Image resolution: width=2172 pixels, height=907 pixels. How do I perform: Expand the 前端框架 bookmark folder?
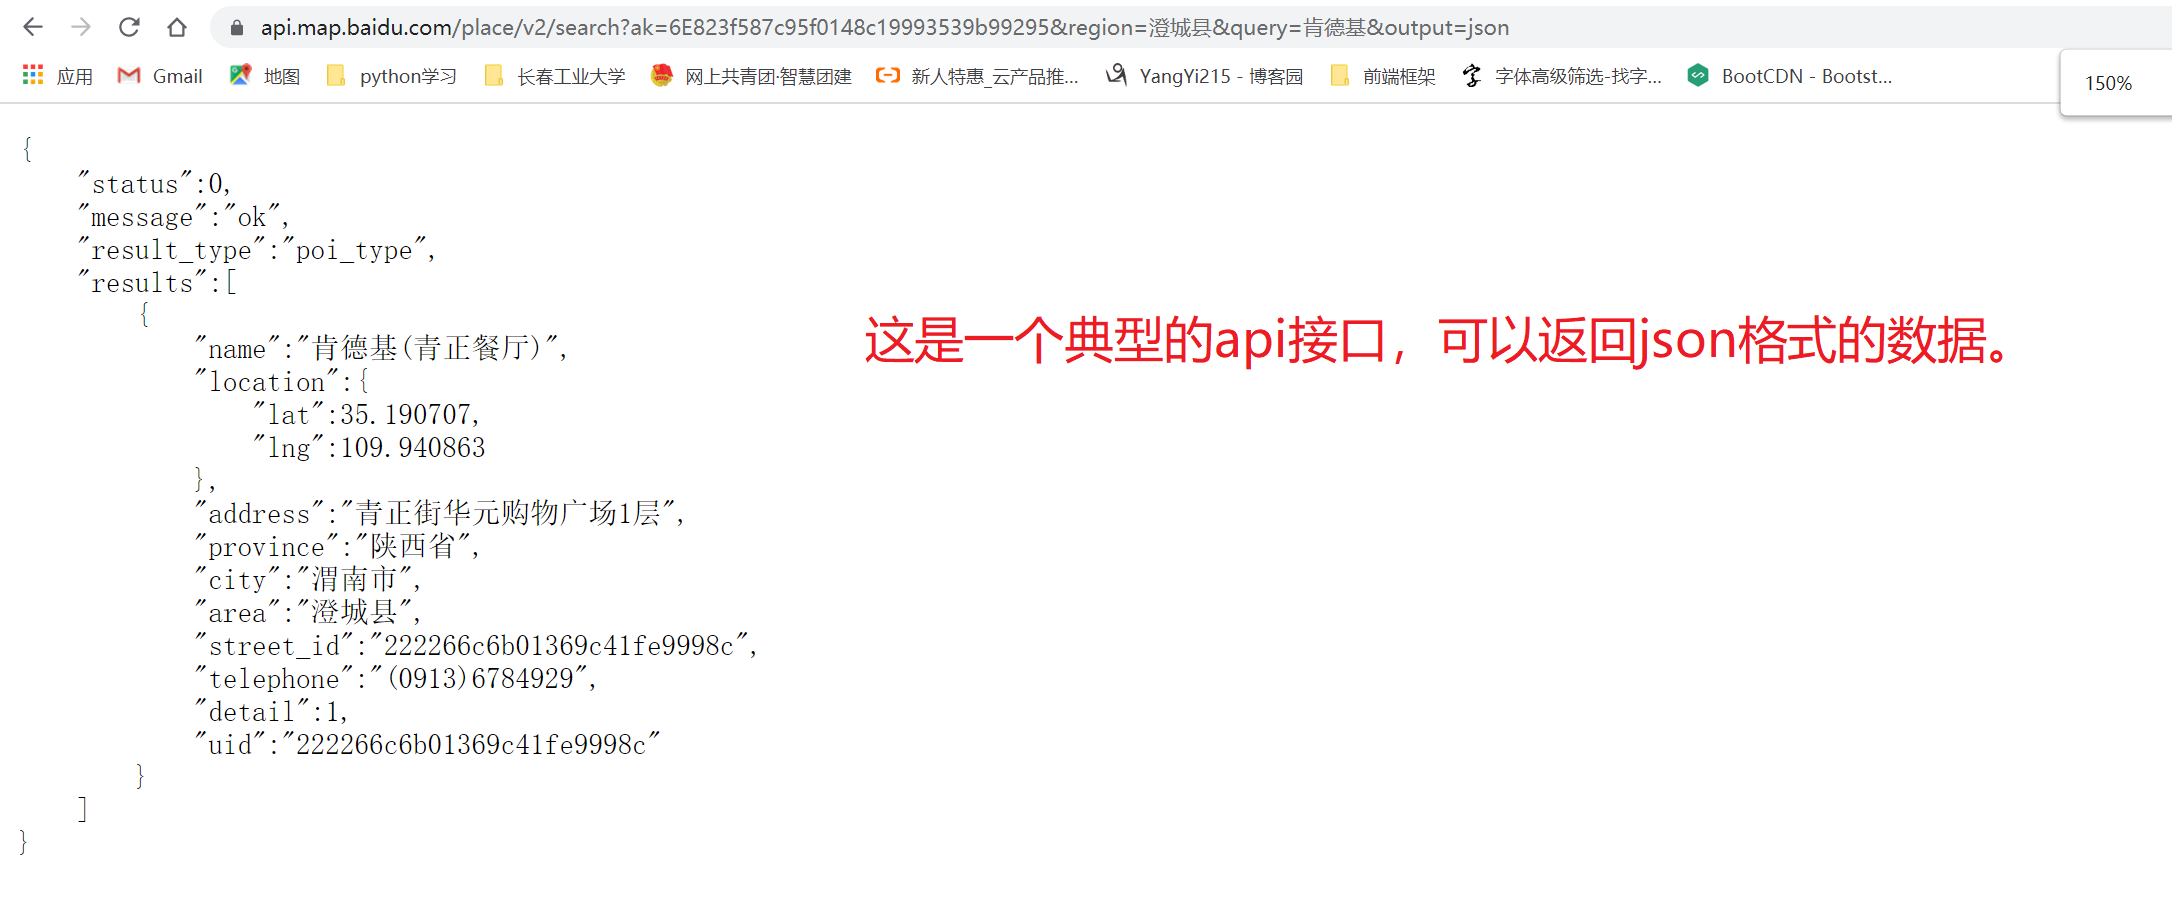1383,76
